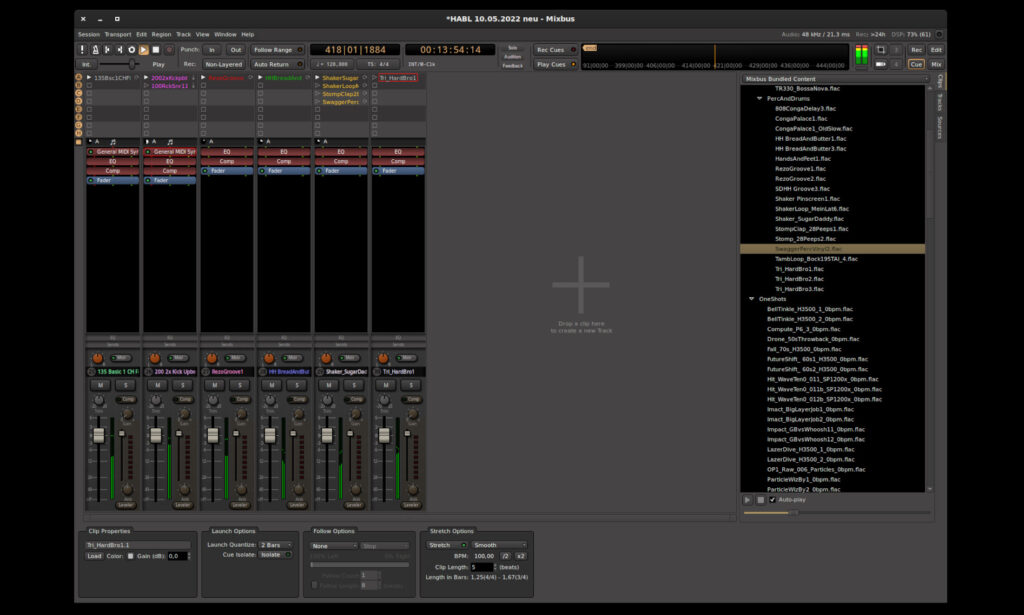Click the stop all cues square icon
This screenshot has height=615, width=1024.
click(x=79, y=142)
